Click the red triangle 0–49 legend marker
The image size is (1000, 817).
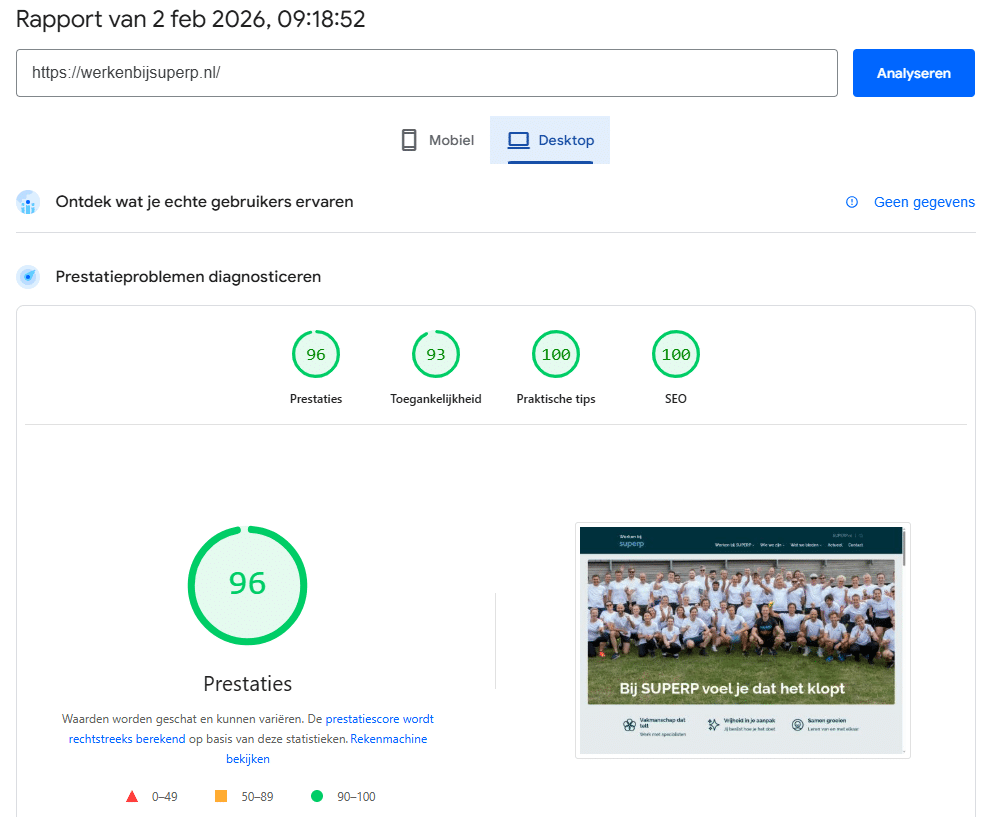click(132, 796)
